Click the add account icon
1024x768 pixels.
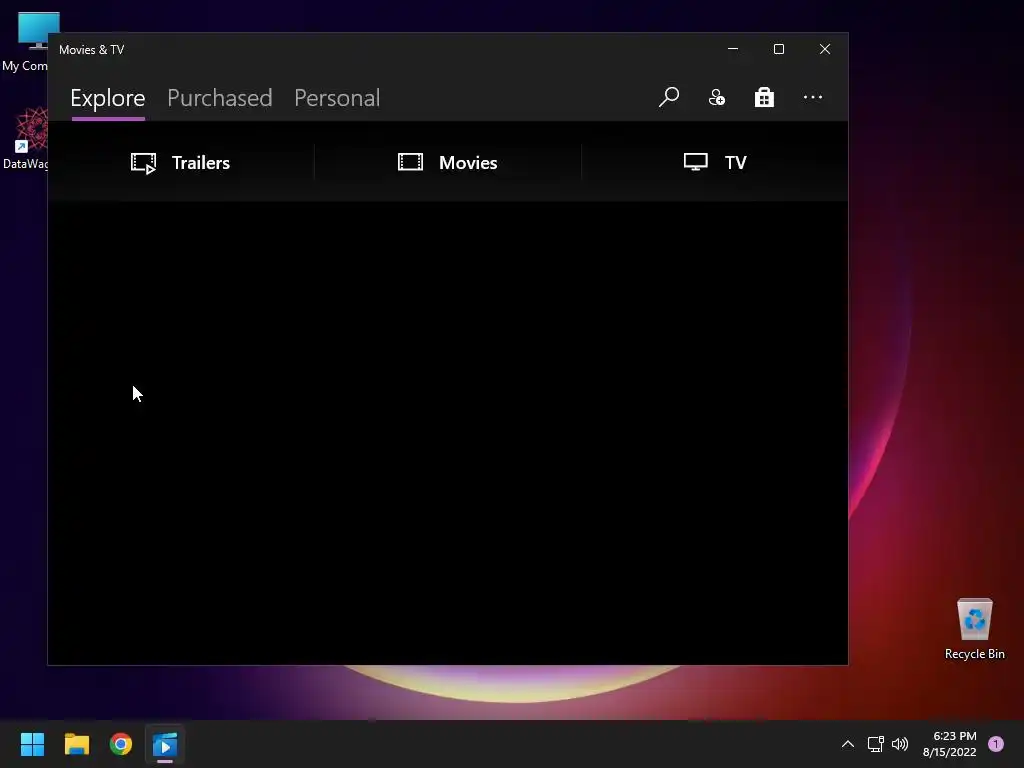pyautogui.click(x=716, y=97)
